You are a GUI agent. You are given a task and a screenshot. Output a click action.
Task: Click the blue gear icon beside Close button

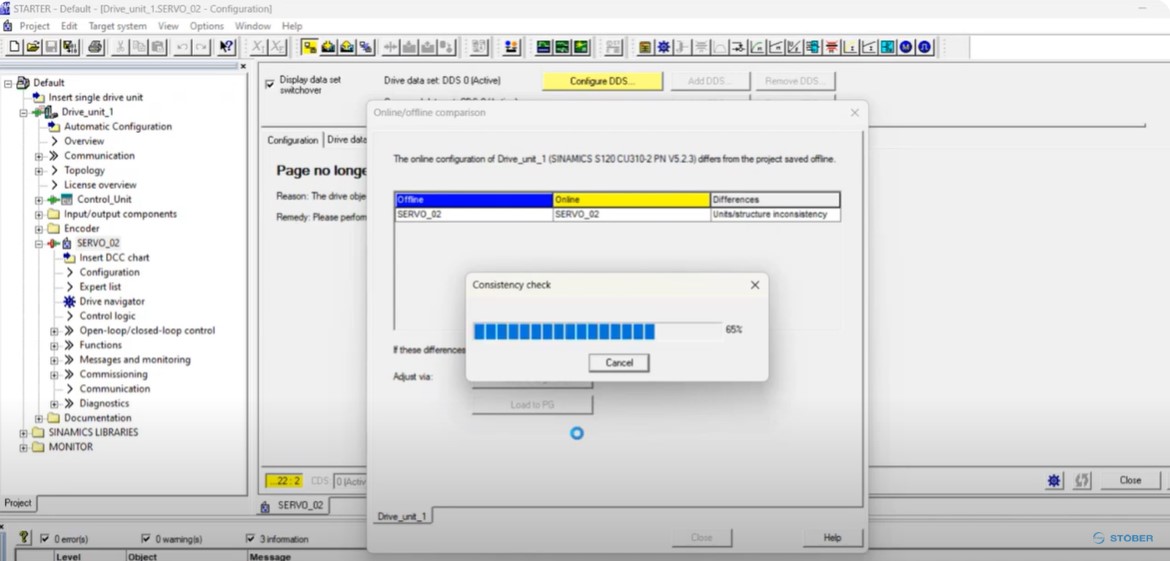1054,480
